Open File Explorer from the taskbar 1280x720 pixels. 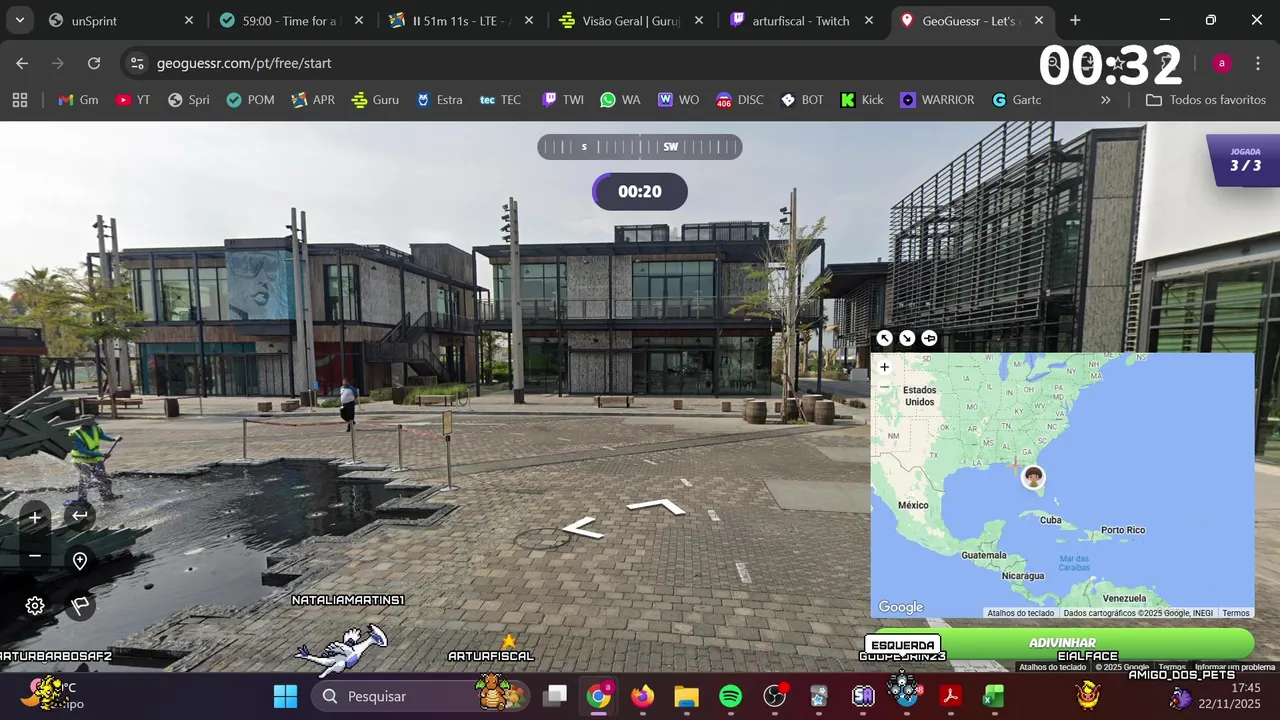686,696
